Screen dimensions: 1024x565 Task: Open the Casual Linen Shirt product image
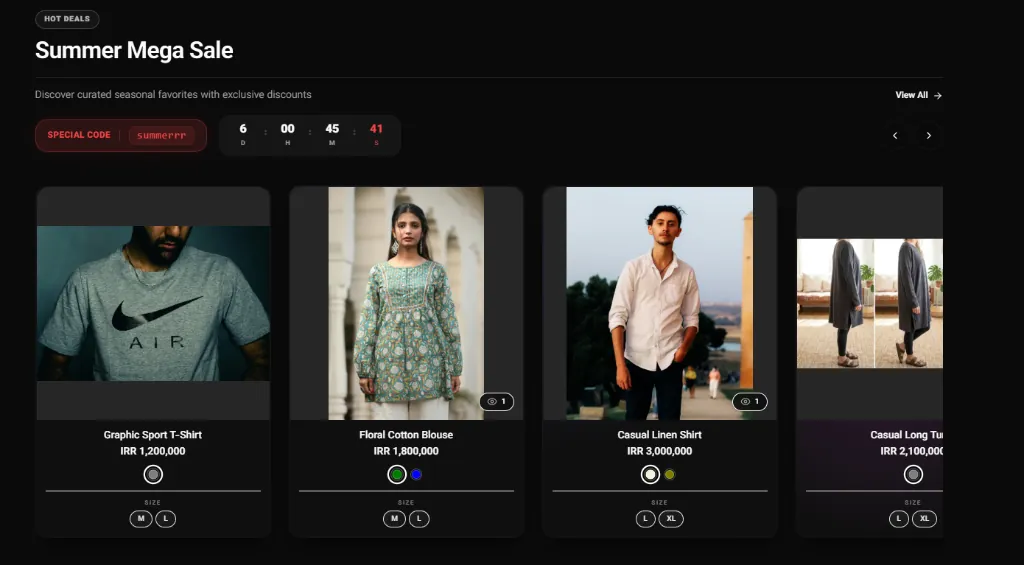pyautogui.click(x=660, y=304)
